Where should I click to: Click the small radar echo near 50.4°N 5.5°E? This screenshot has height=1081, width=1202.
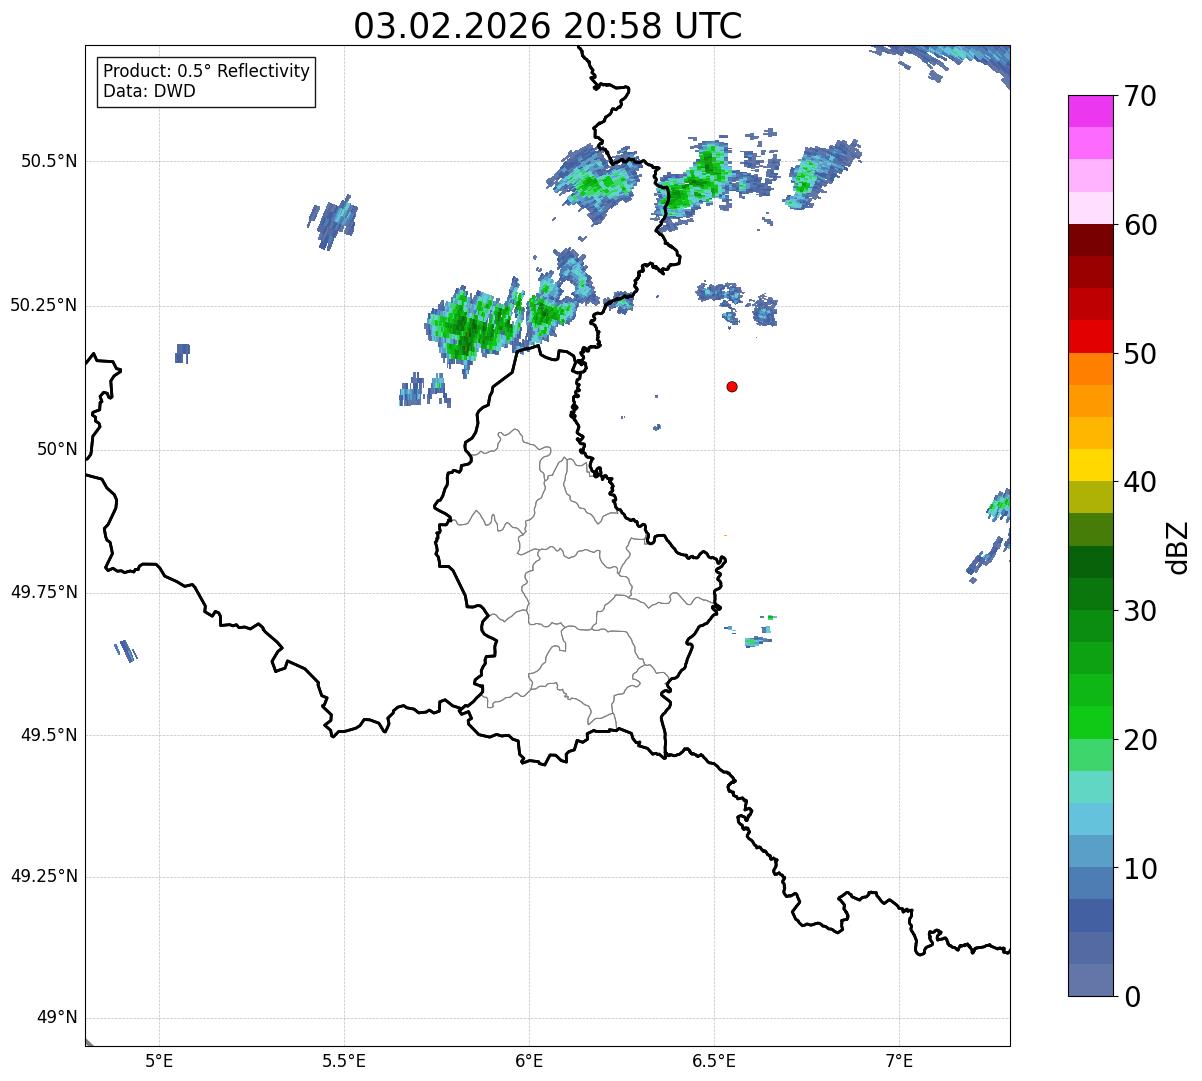click(x=333, y=222)
